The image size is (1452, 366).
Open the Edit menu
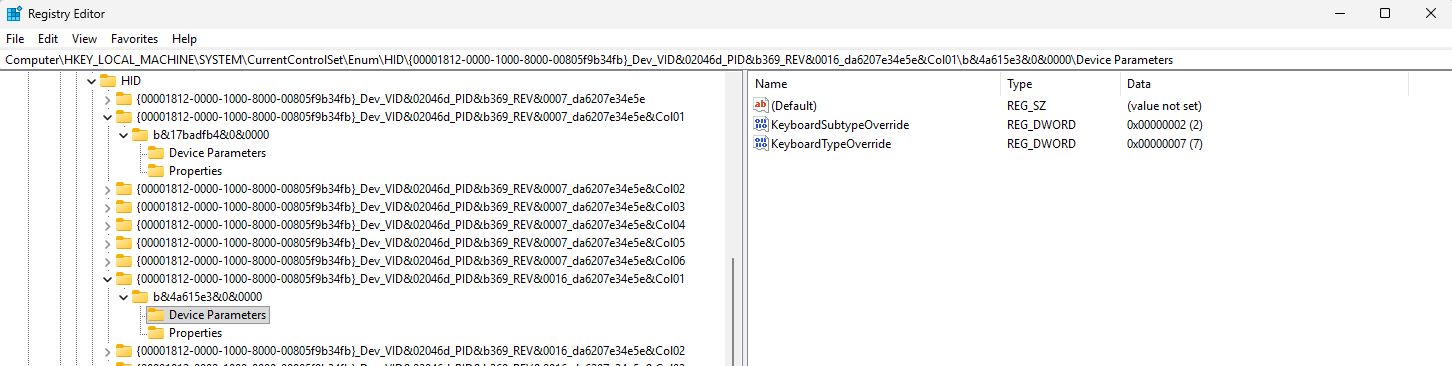pos(48,38)
